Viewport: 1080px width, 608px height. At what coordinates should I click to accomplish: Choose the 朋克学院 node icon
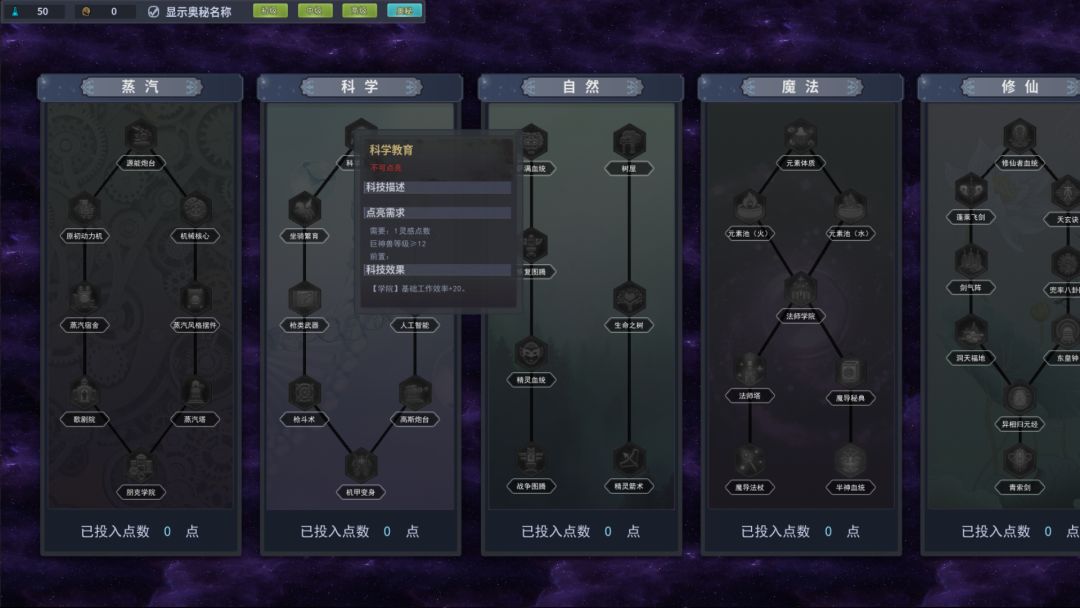click(141, 466)
